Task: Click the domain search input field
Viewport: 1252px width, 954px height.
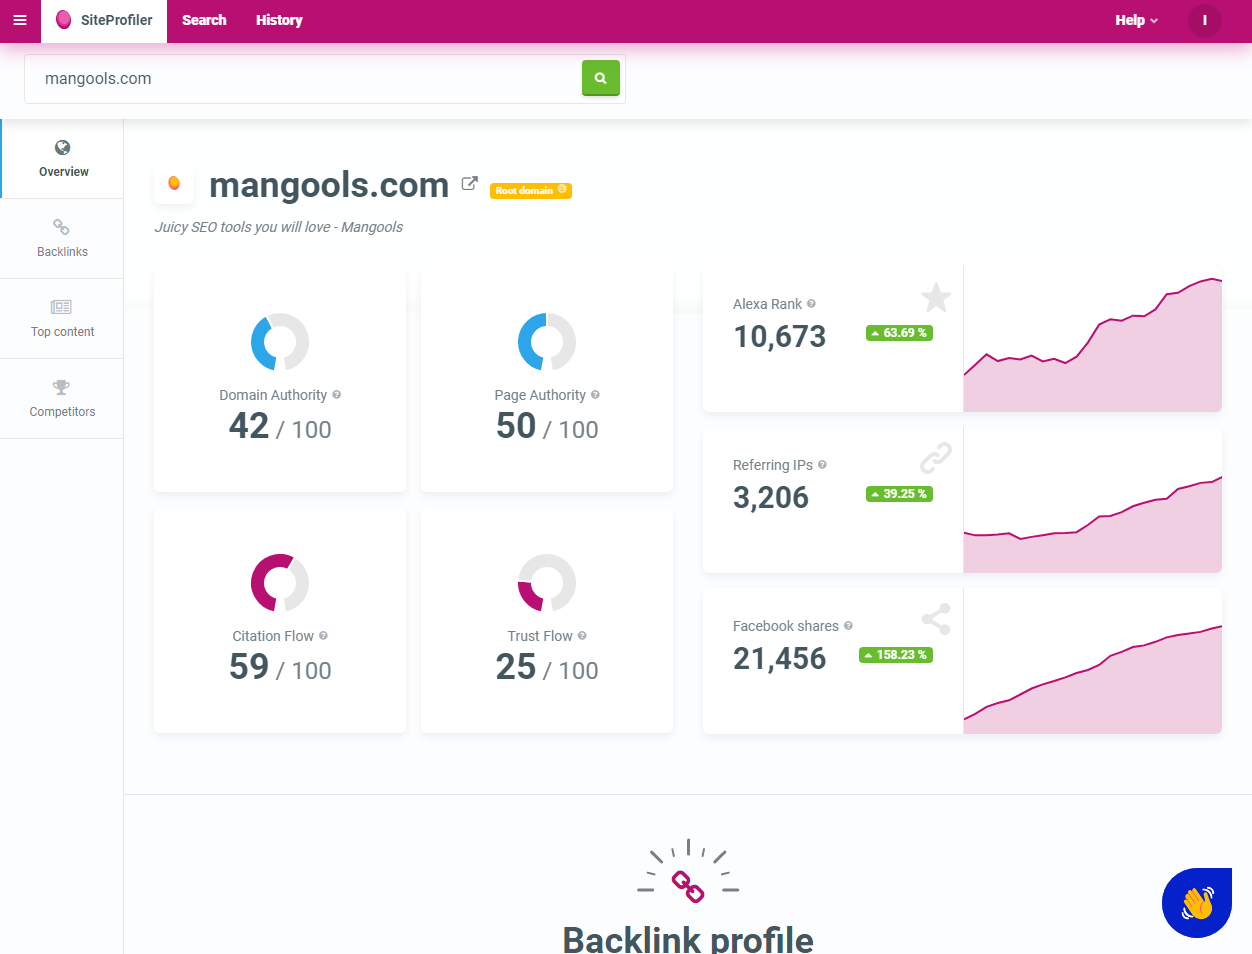Action: [303, 79]
